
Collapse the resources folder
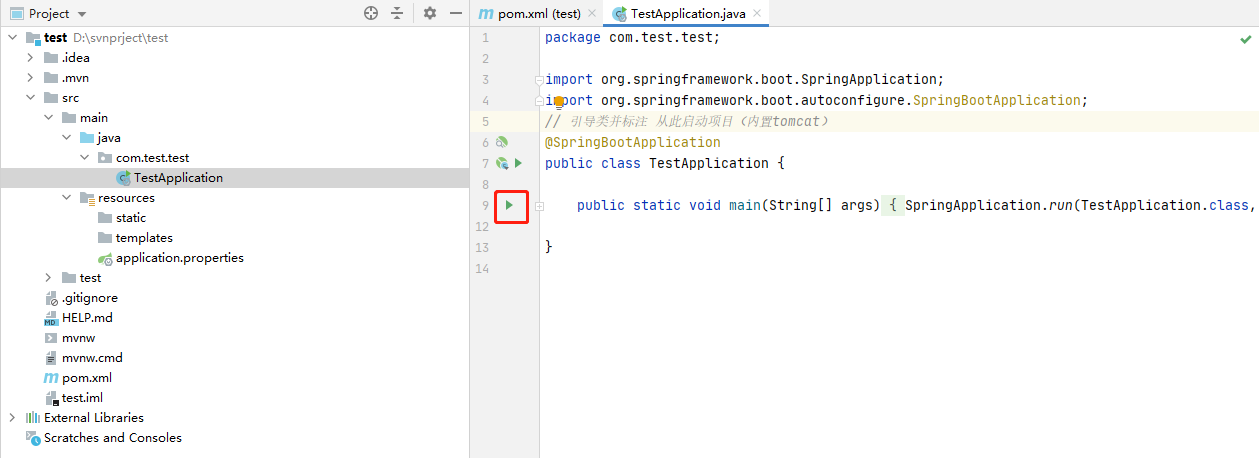tap(67, 198)
